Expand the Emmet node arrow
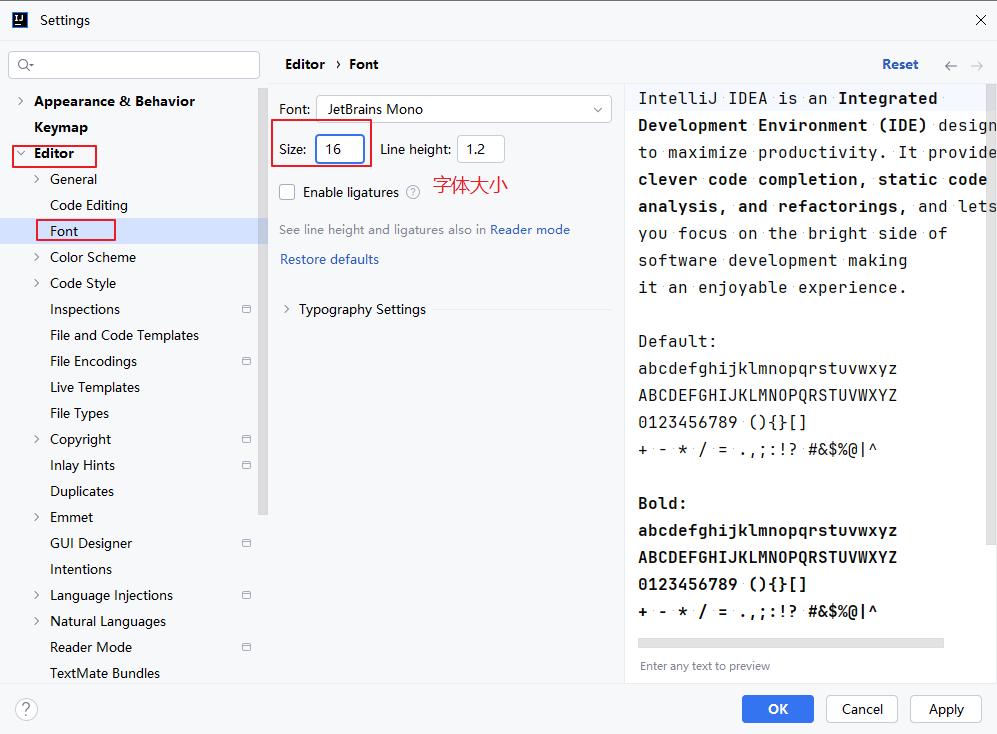The image size is (997, 734). (37, 517)
